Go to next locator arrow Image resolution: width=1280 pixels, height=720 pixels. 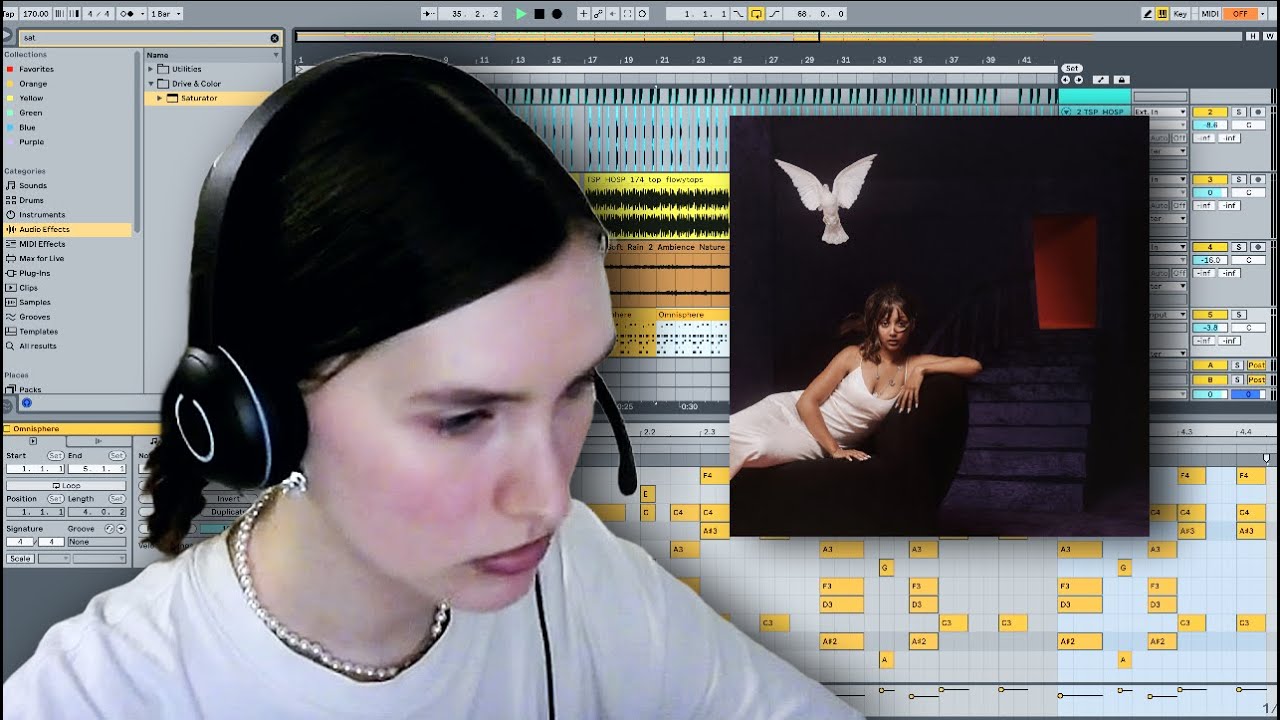(x=1078, y=80)
